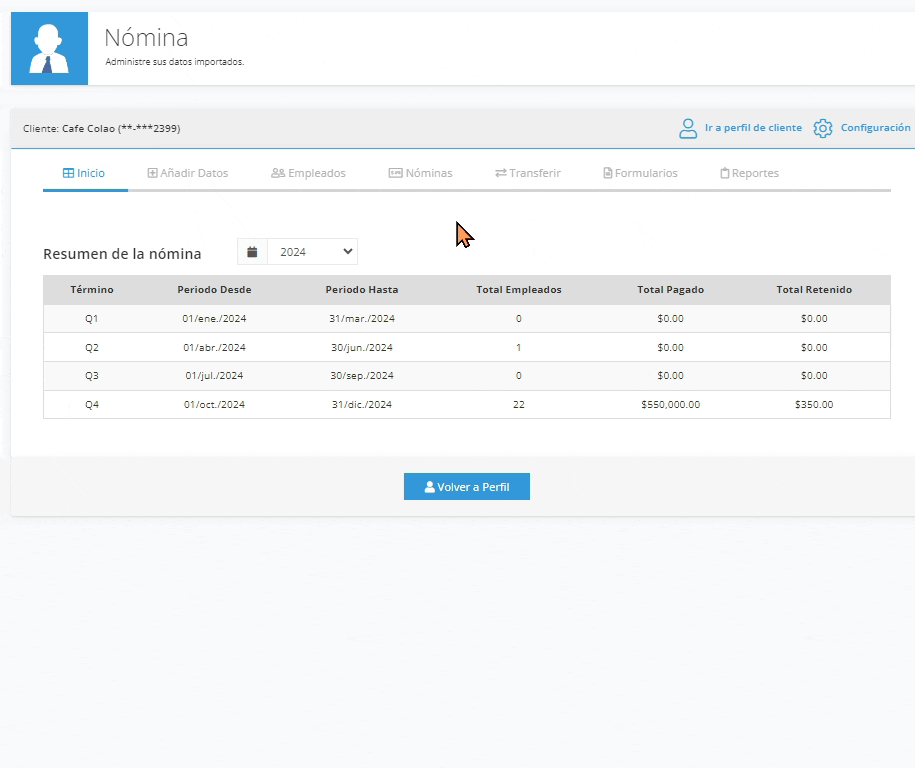Select the Q1 term cell
This screenshot has width=915, height=768.
click(x=92, y=319)
